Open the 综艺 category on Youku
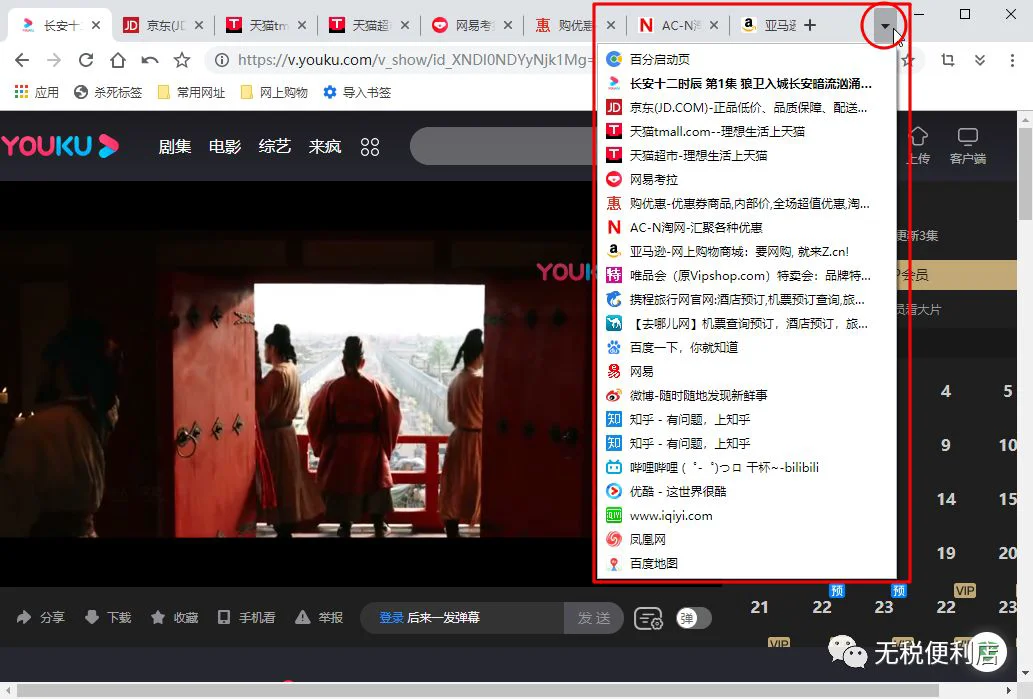The image size is (1033, 699). point(275,146)
